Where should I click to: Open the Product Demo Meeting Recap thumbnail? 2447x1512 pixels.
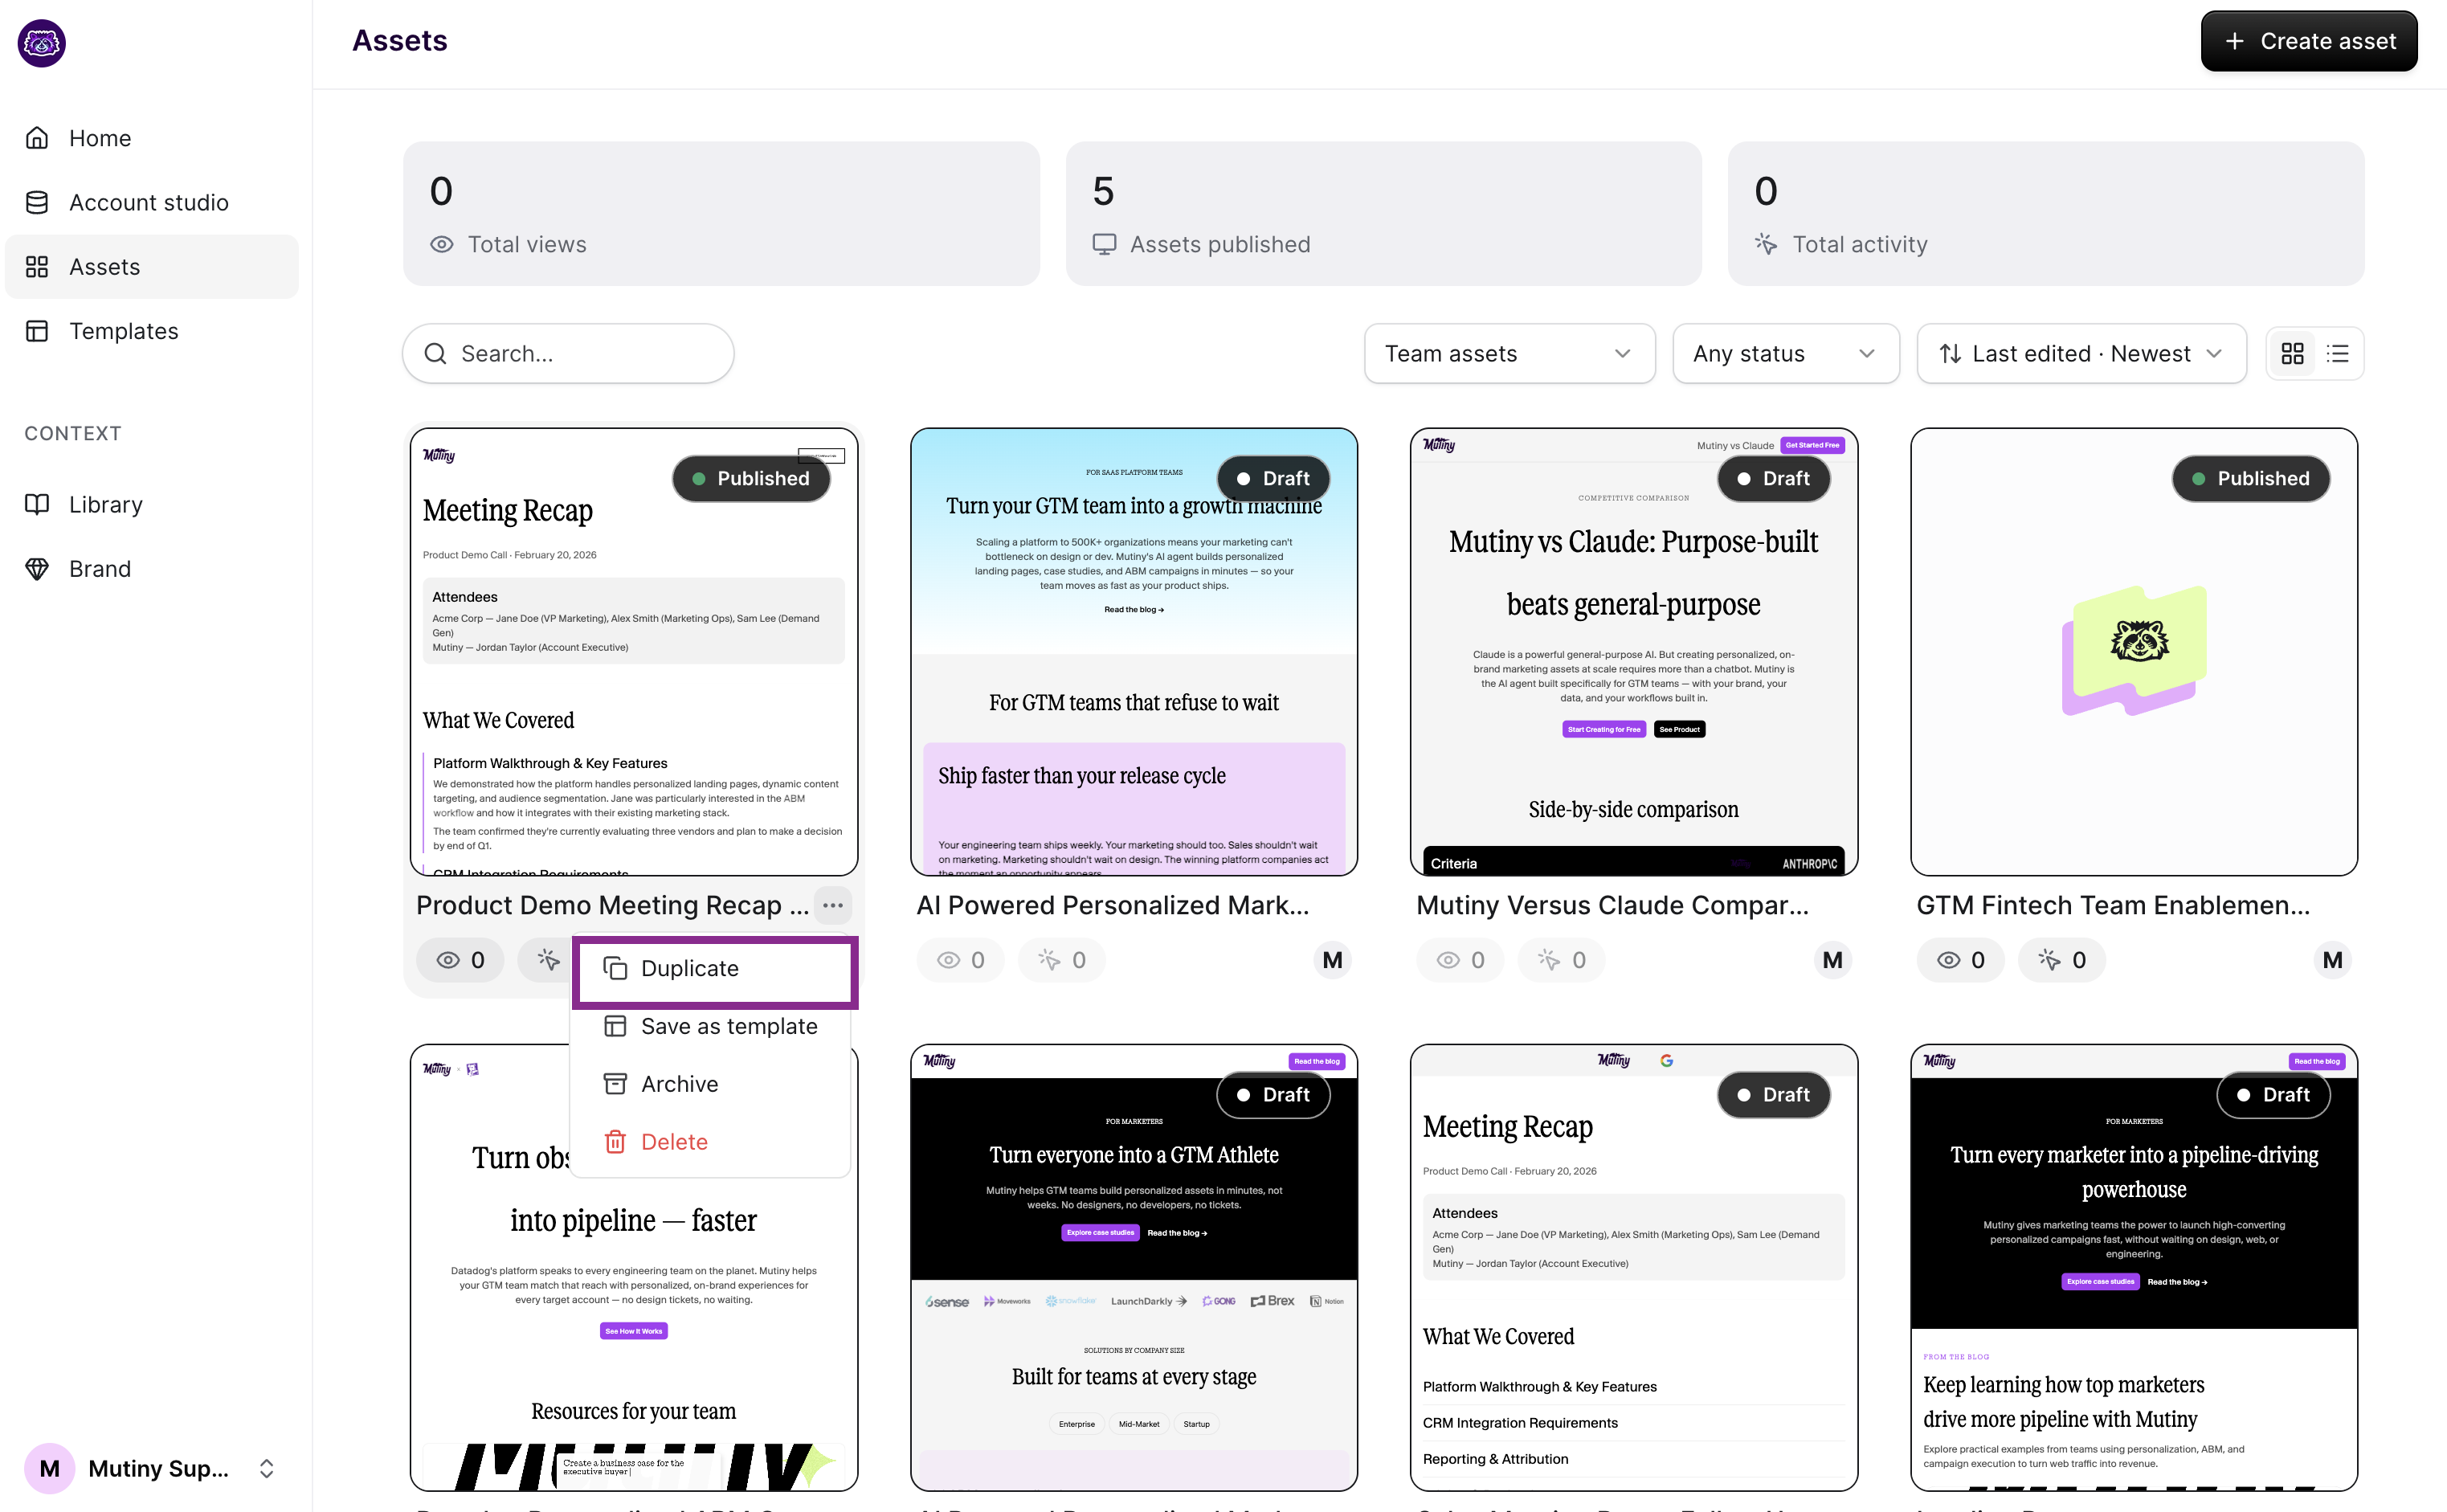tap(633, 652)
